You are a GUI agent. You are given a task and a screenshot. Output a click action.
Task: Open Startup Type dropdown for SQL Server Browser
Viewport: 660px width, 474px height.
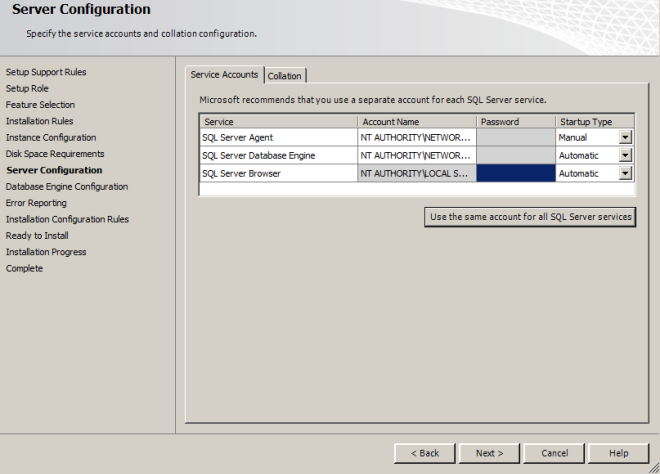(625, 173)
